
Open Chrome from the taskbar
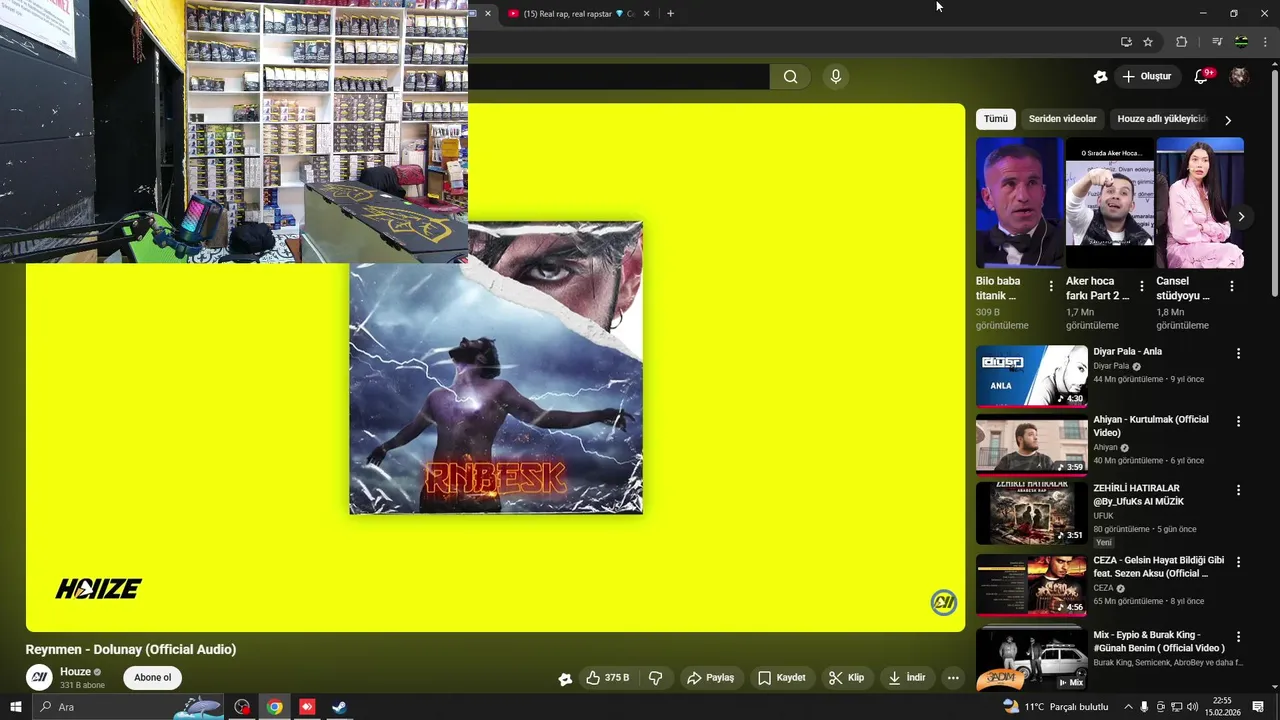point(274,707)
